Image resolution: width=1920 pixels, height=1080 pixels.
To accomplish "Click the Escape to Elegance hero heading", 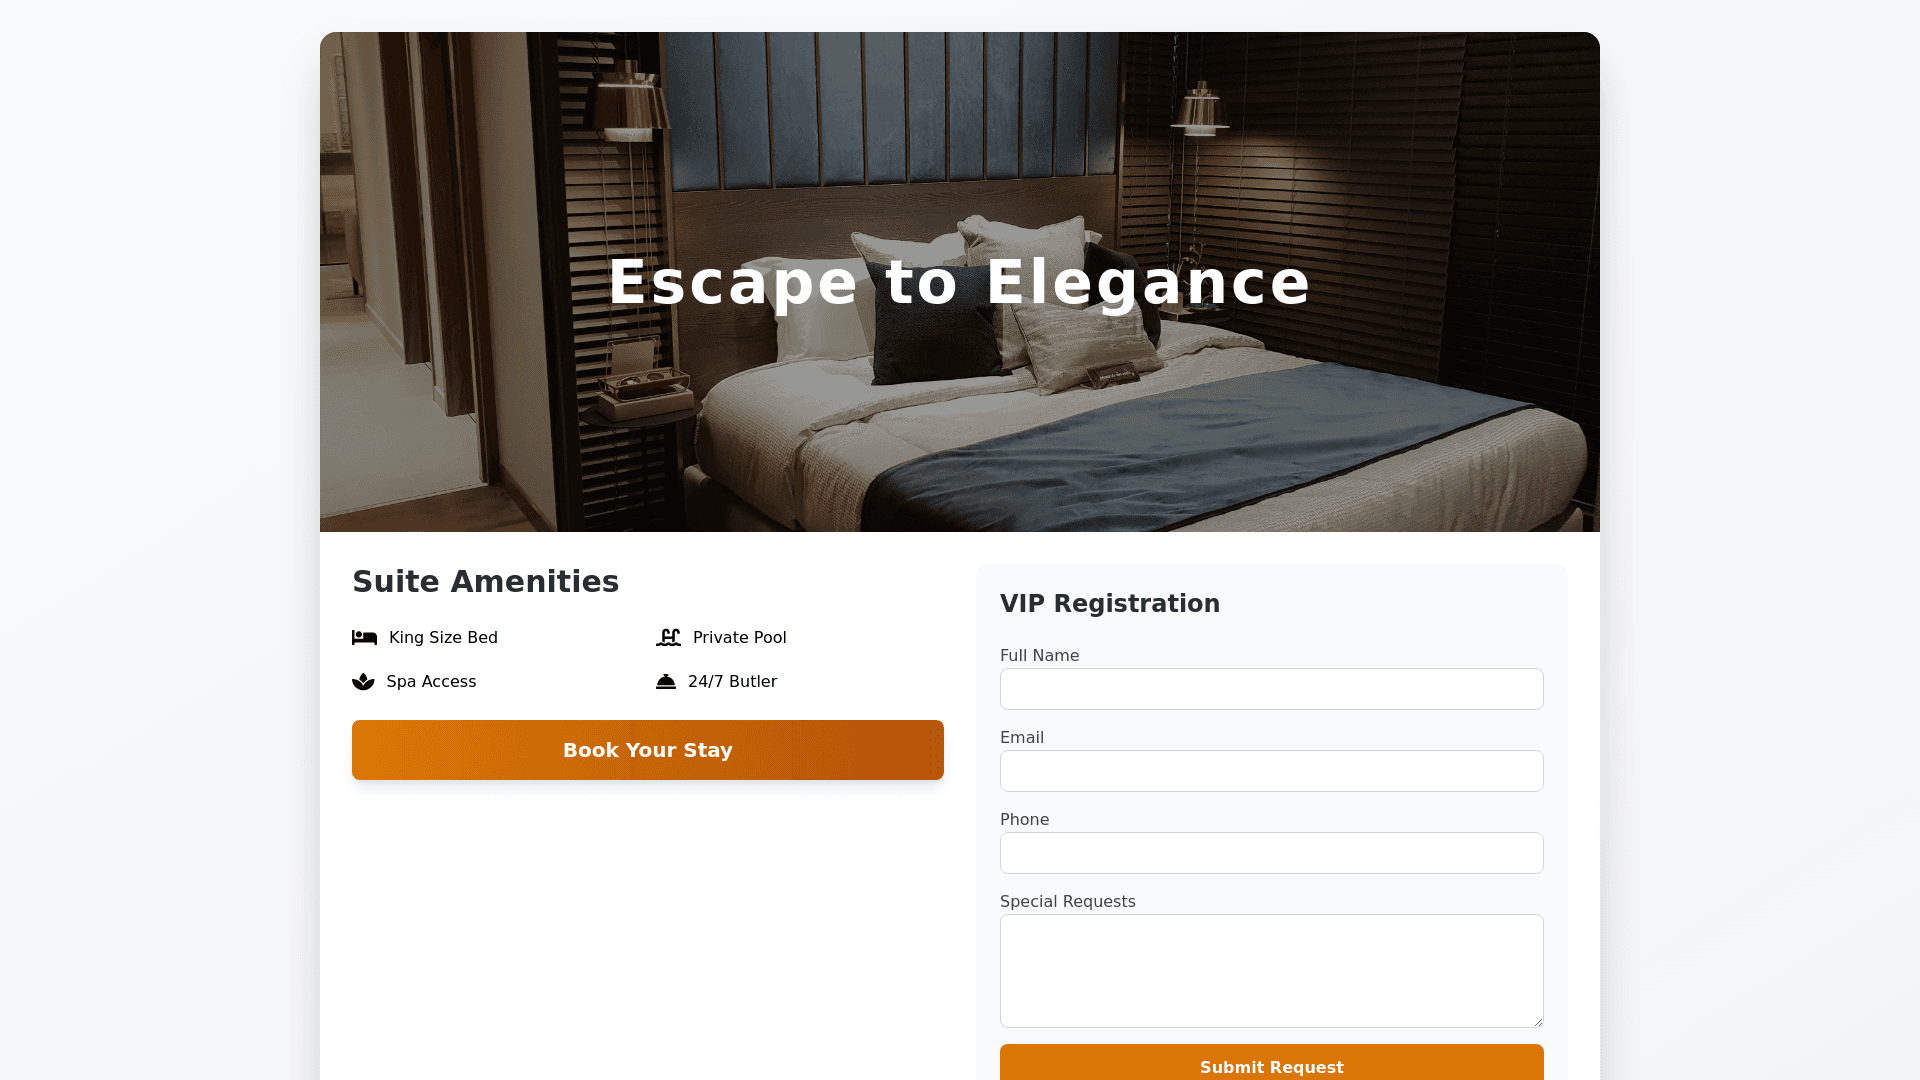I will click(960, 282).
